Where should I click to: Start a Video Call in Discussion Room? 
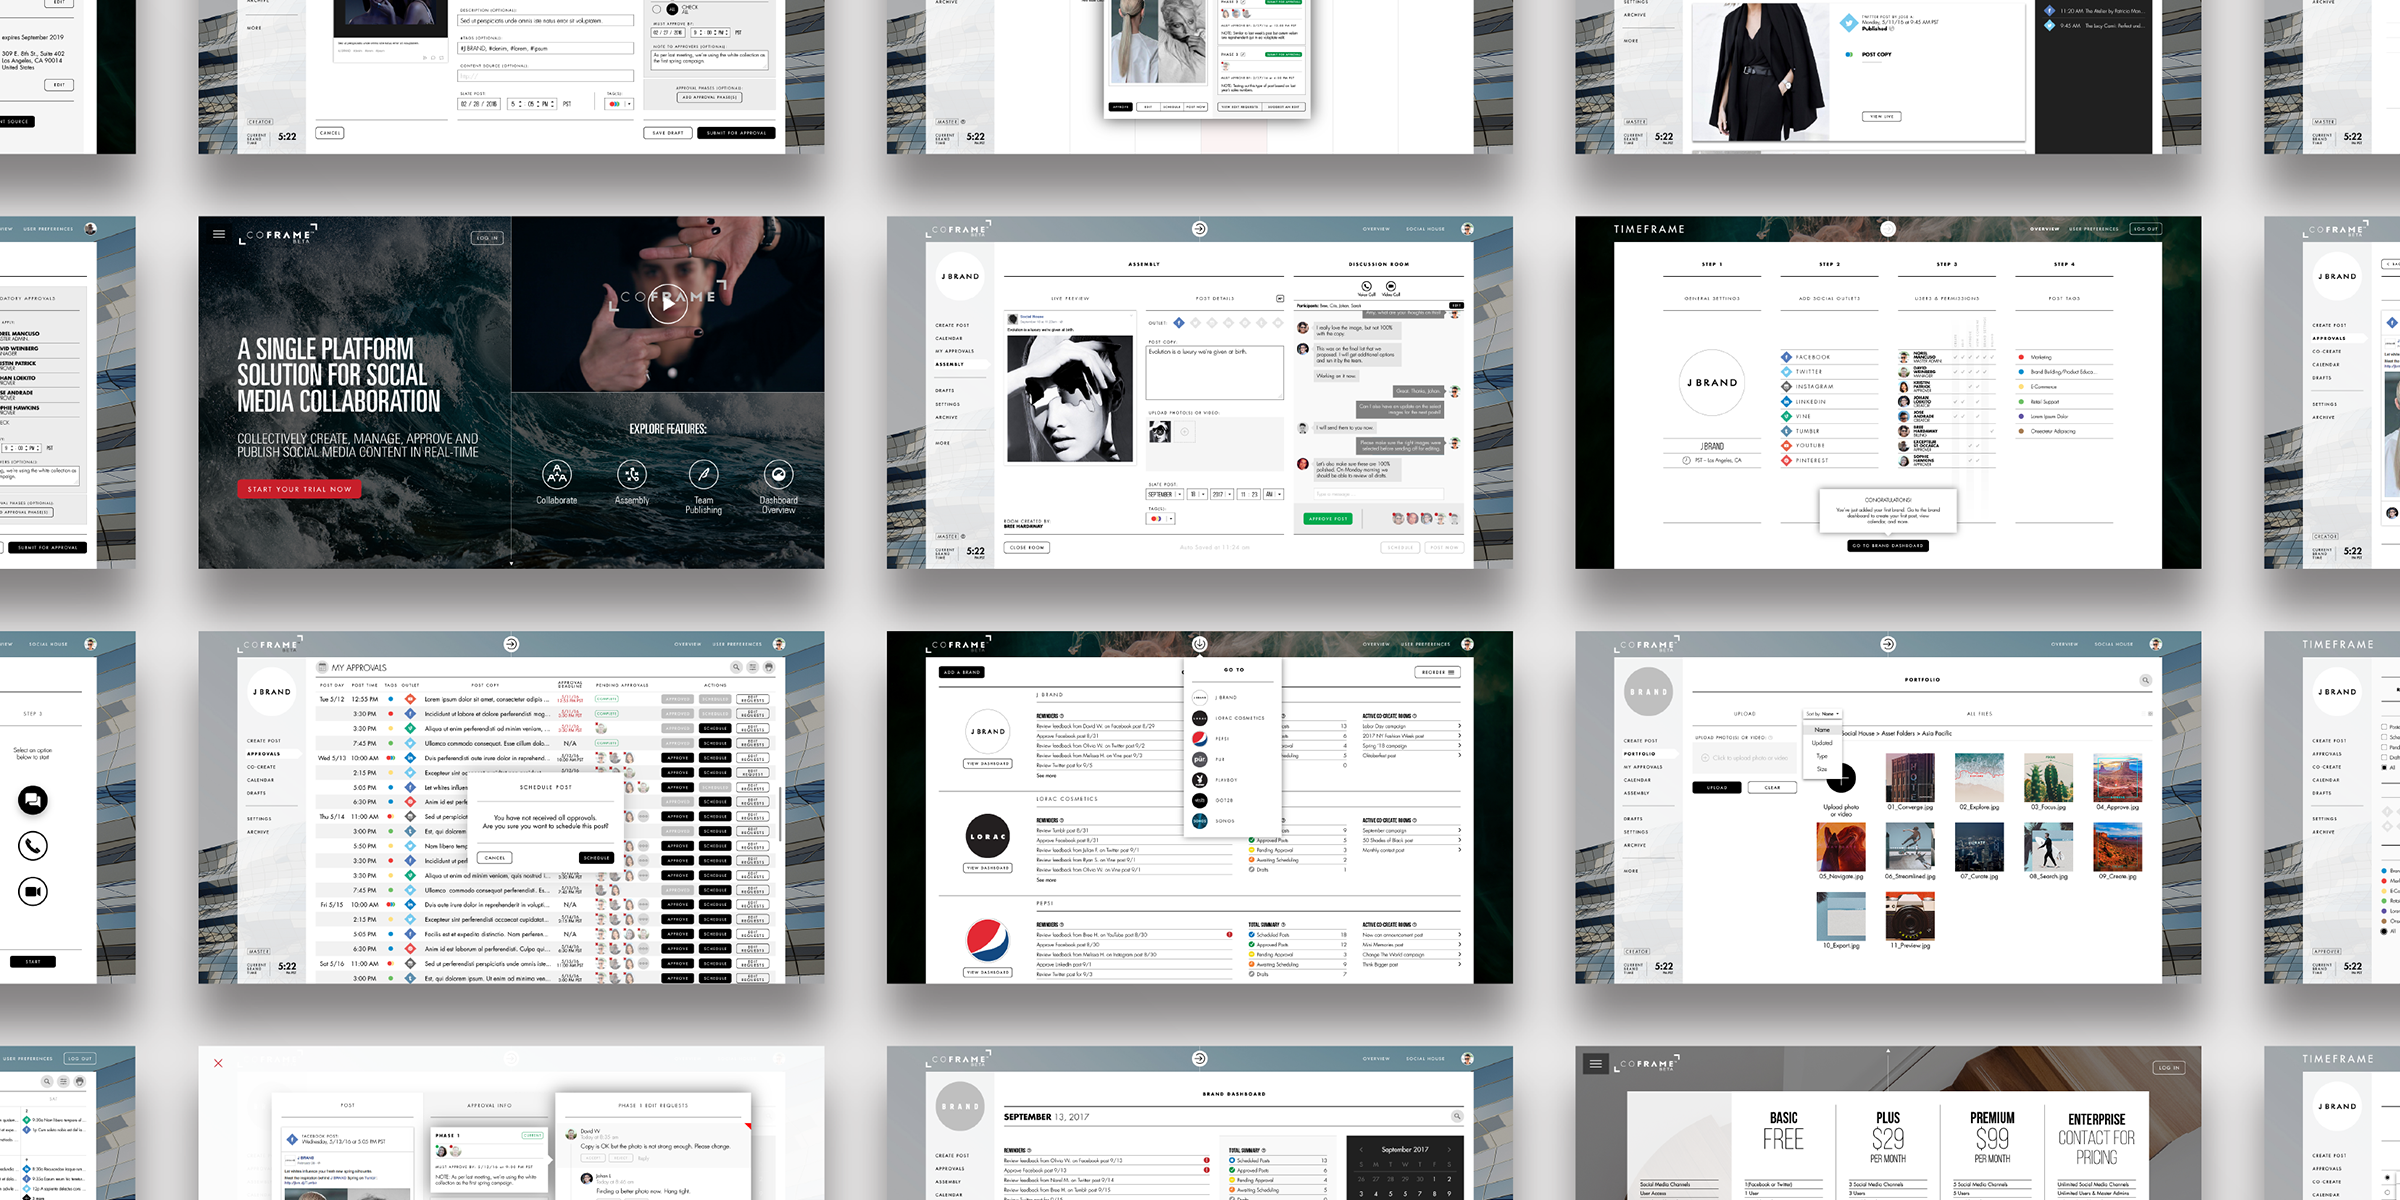point(1390,287)
